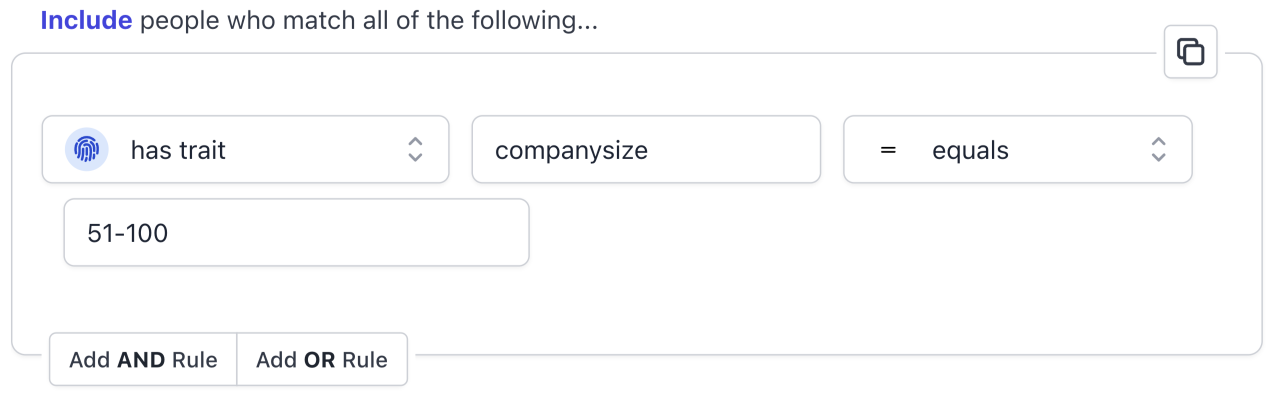The width and height of the screenshot is (1281, 400).
Task: Add an OR rule
Action: click(322, 360)
